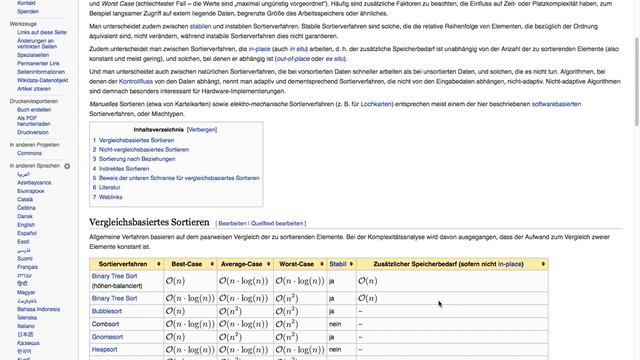640x360 pixels.
Task: Click Quelltext bearbeiten section link
Action: pos(277,224)
